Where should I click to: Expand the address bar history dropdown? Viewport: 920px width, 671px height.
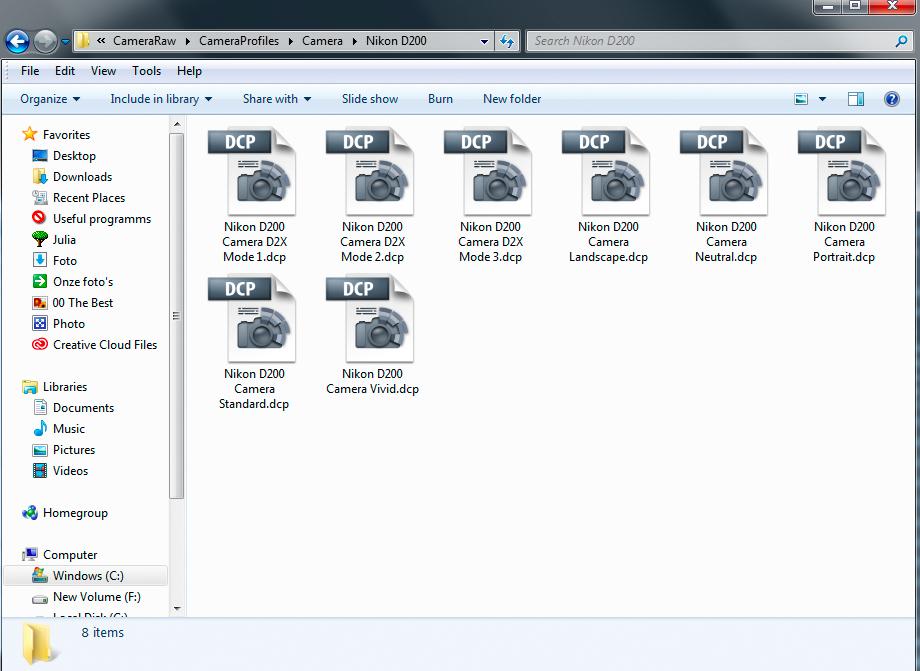point(484,41)
